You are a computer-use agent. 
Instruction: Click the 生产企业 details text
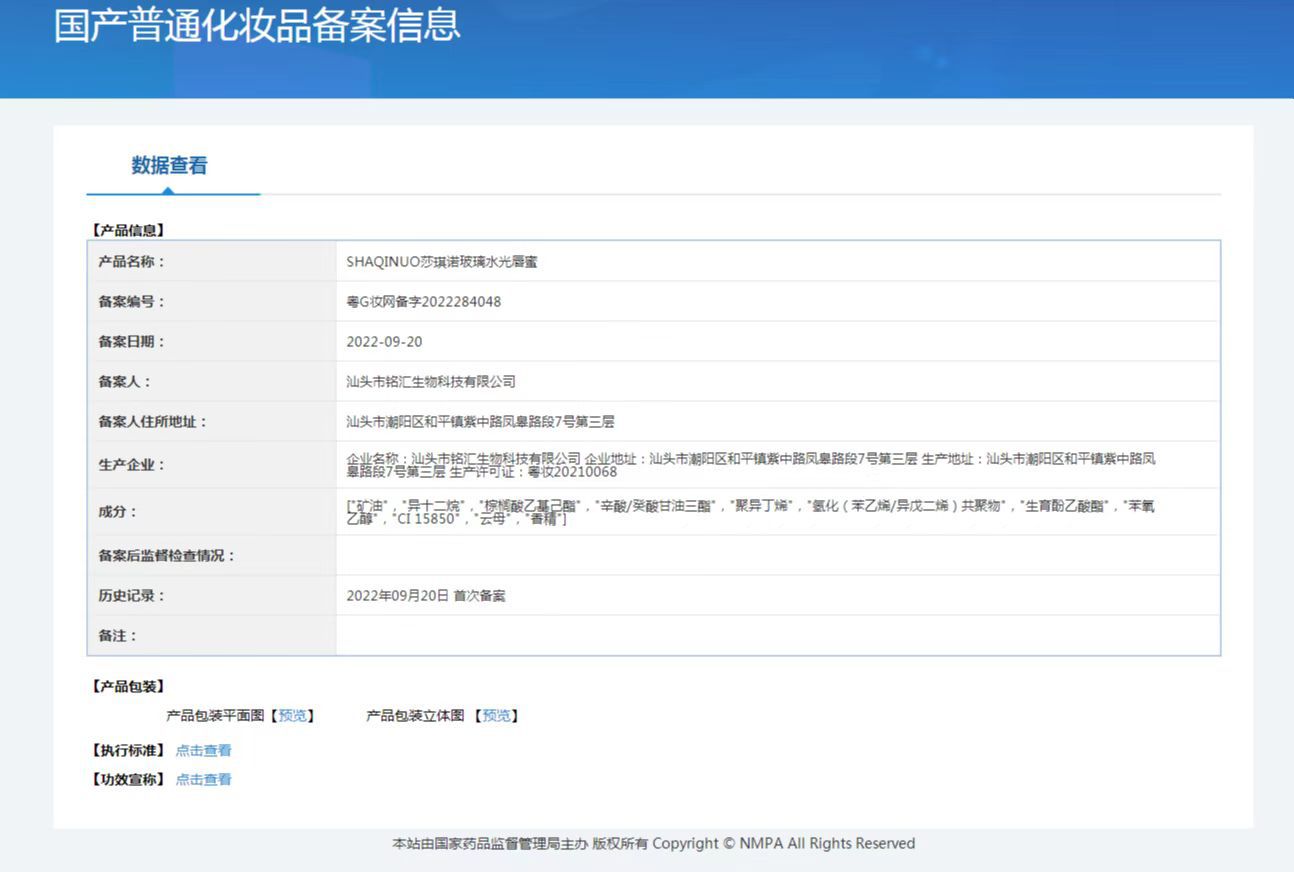(x=751, y=465)
